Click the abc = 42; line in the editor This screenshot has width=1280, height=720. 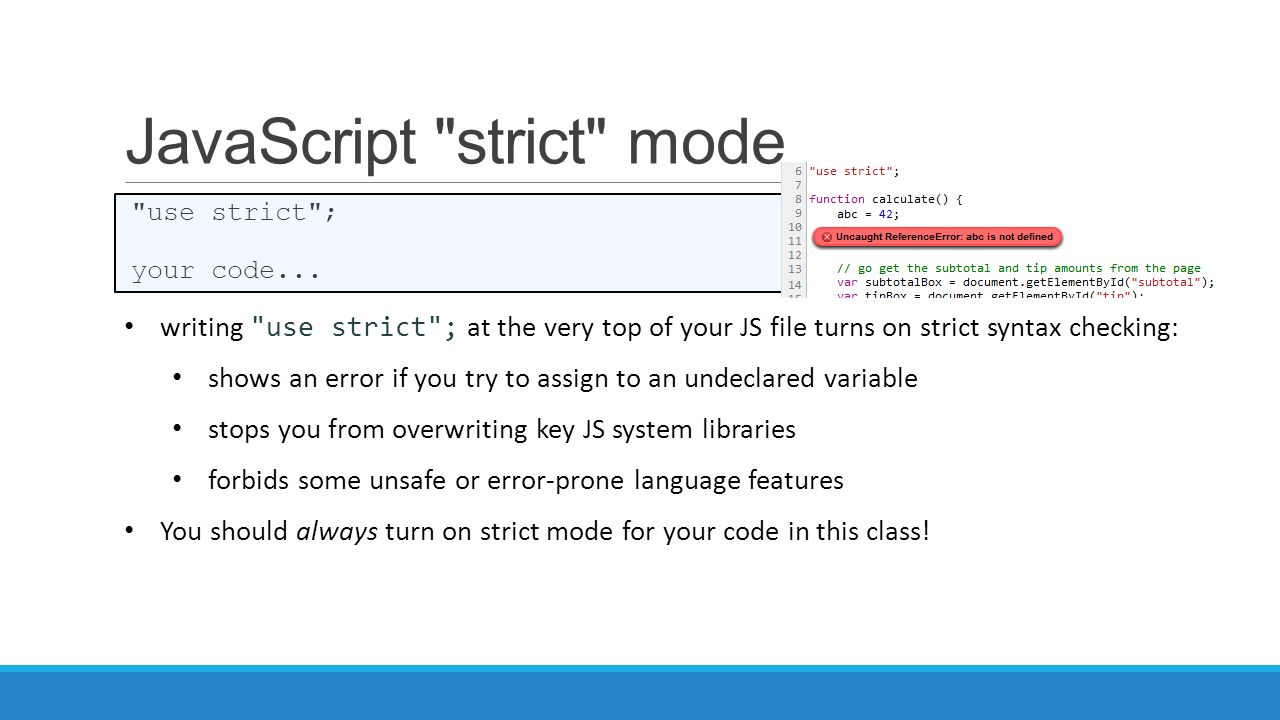pos(868,213)
